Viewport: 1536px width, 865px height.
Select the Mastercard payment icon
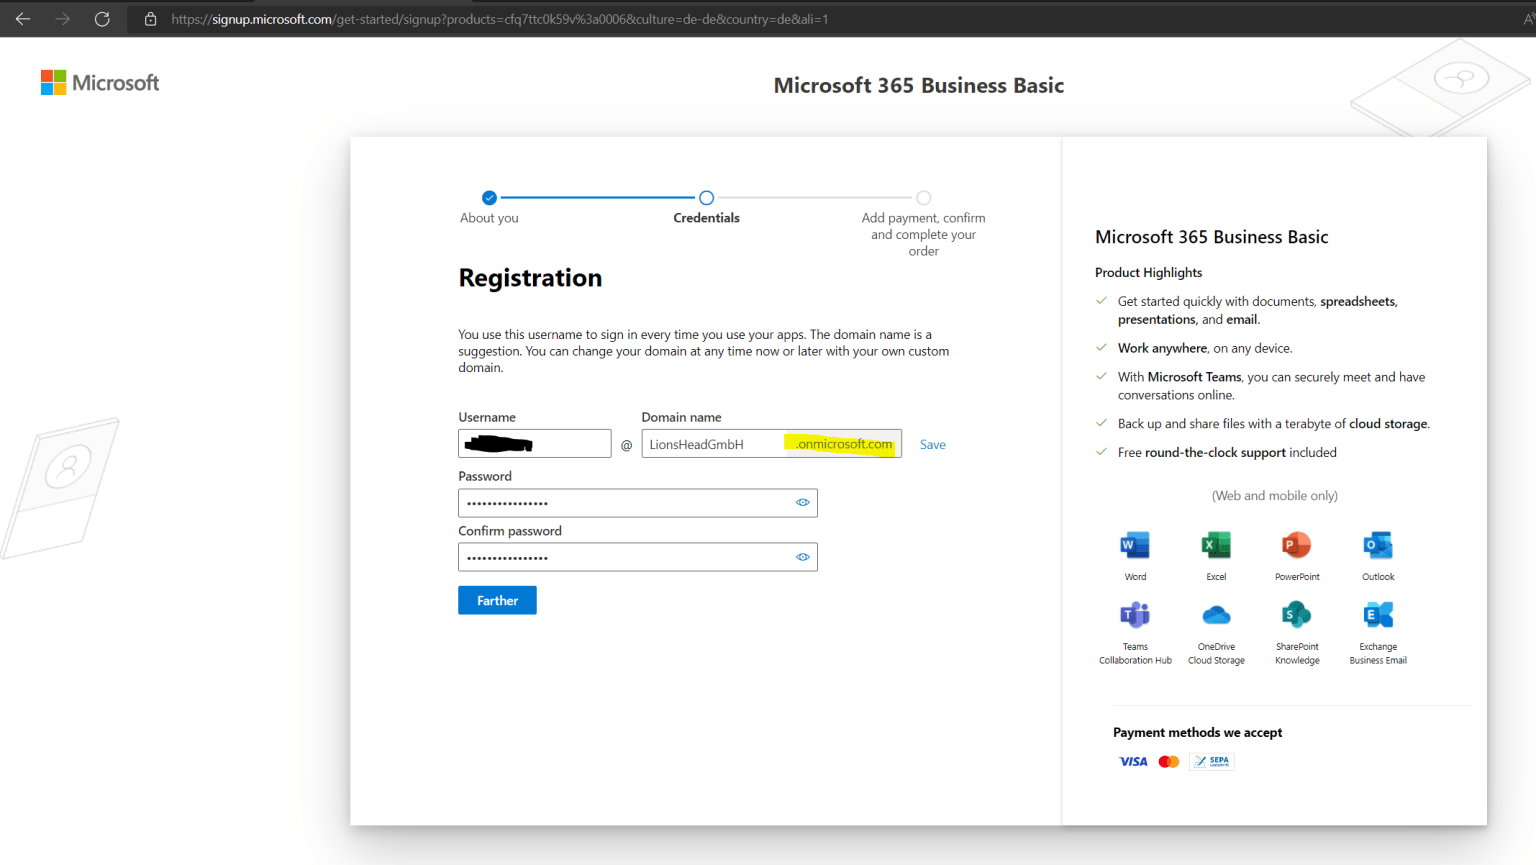(x=1168, y=761)
